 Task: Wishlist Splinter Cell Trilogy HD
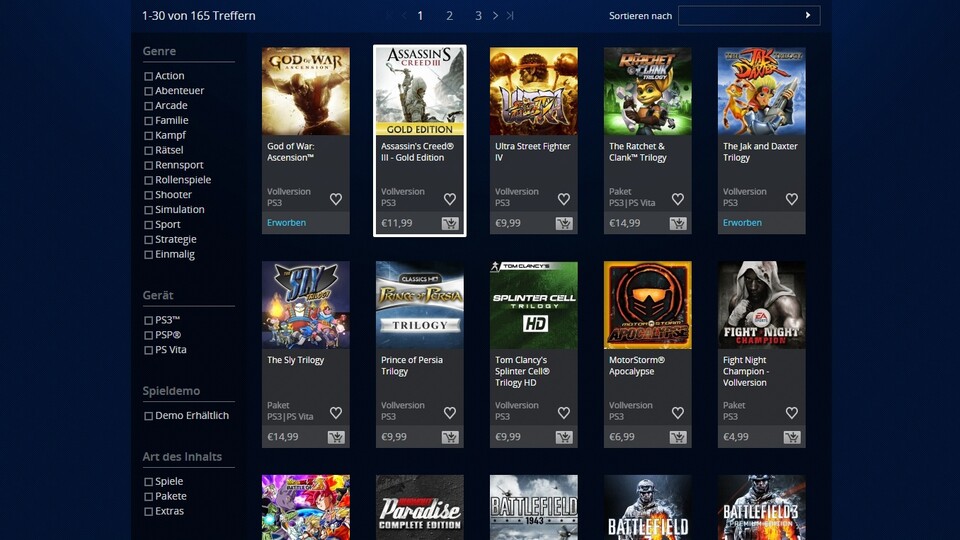(x=563, y=413)
